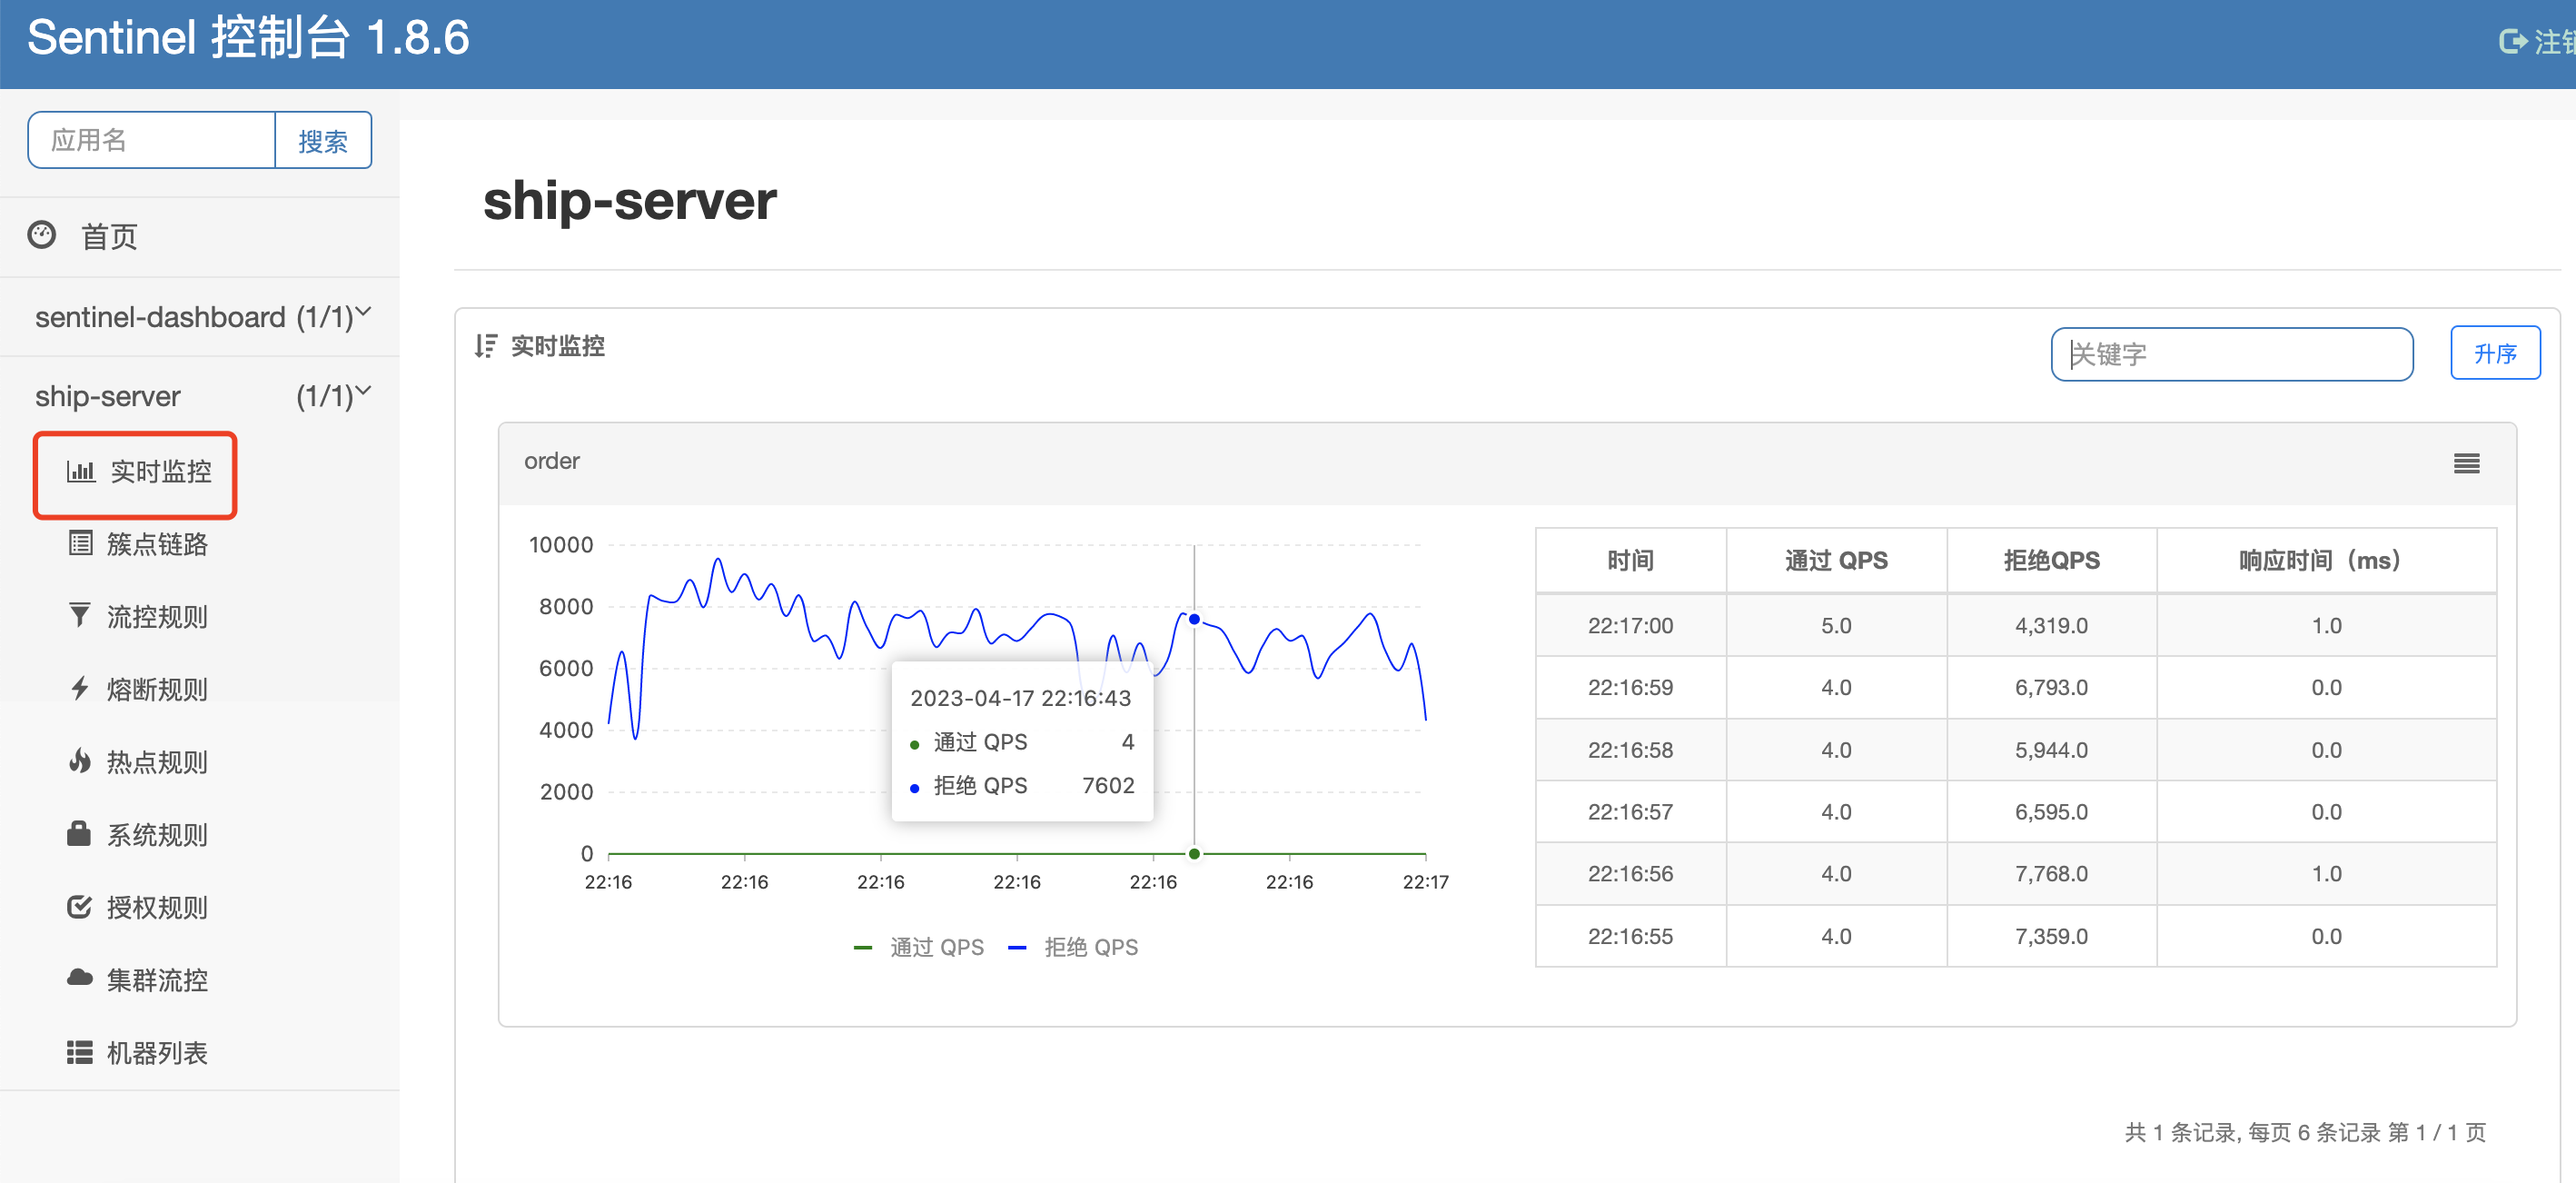Image resolution: width=2576 pixels, height=1183 pixels.
Task: Click the 通过 QPS column header
Action: click(x=1836, y=560)
